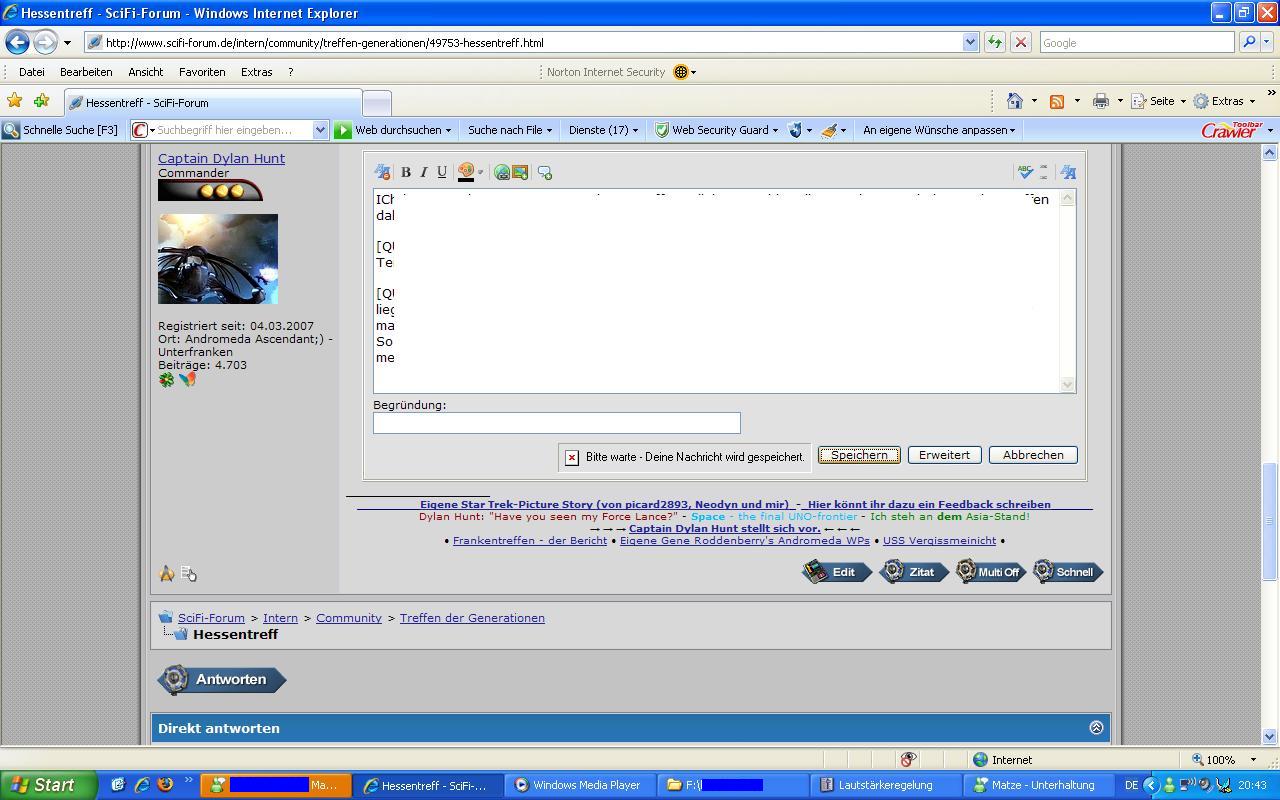This screenshot has height=800, width=1280.
Task: Toggle Multi Off quote button
Action: tap(989, 572)
